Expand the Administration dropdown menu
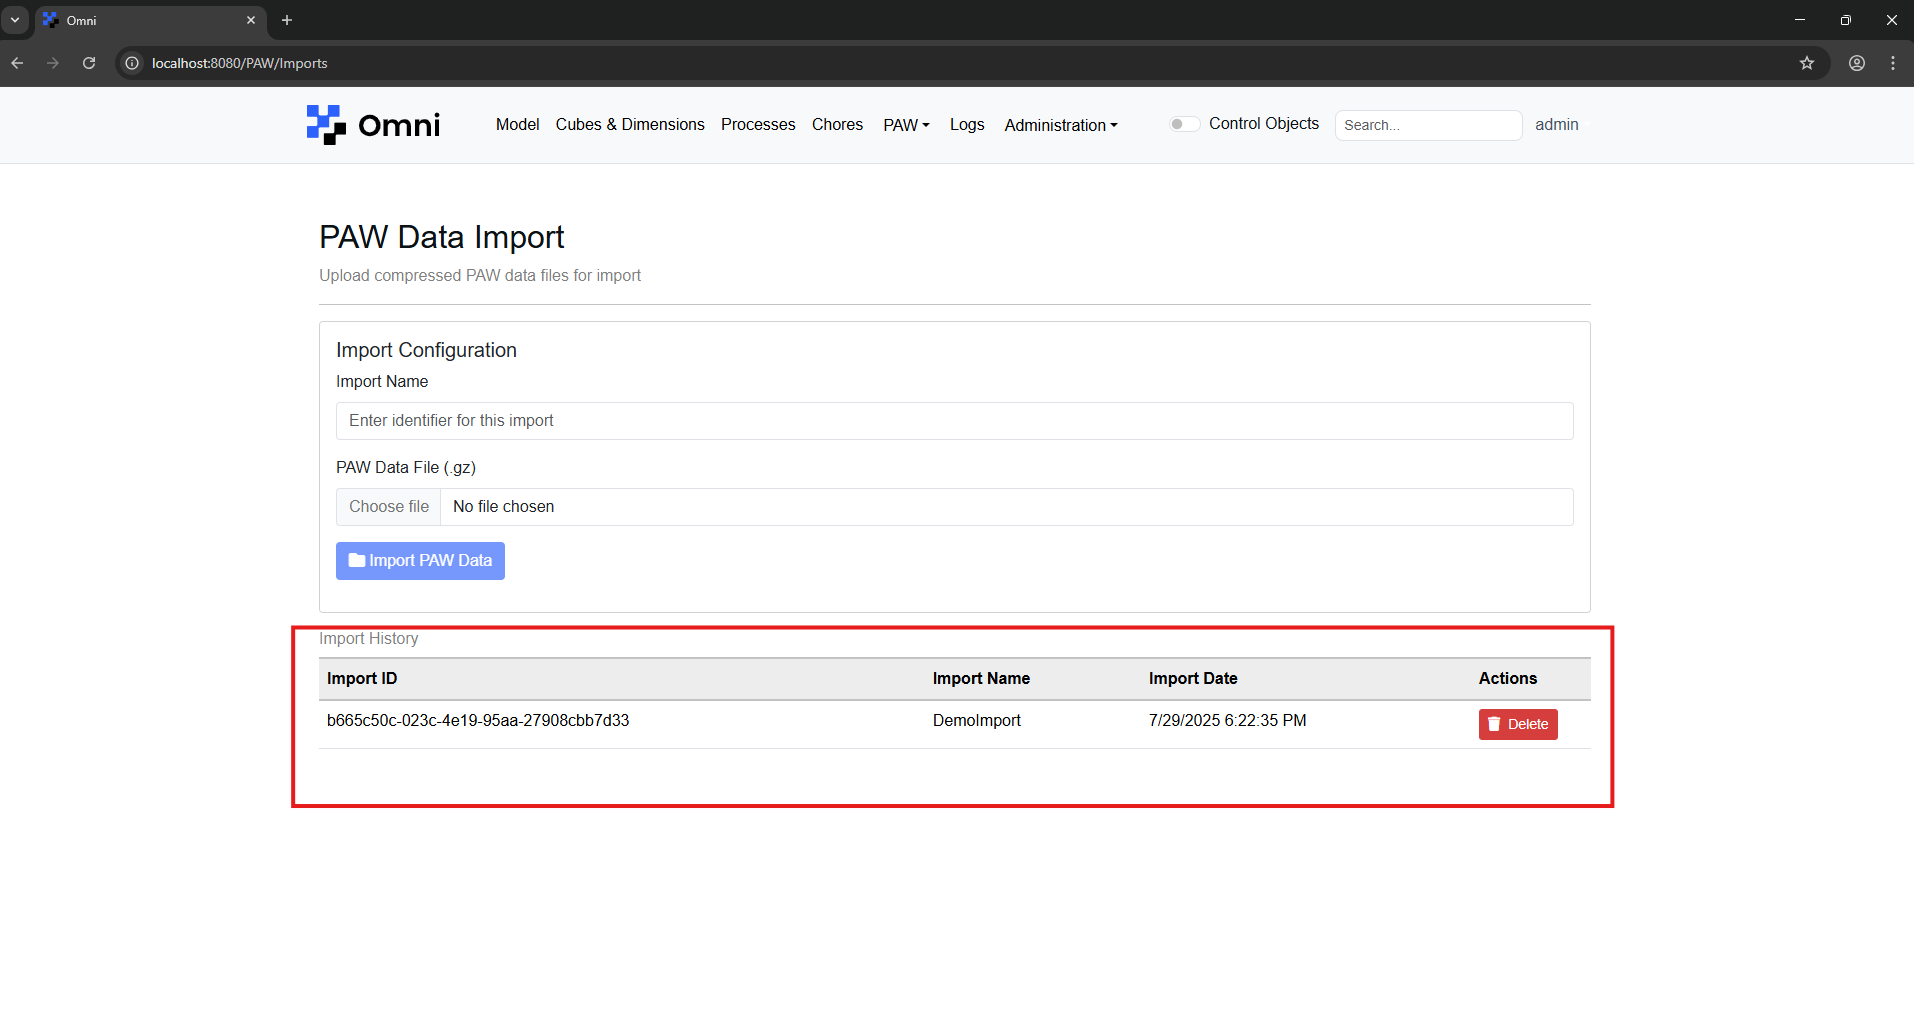Screen dimensions: 1914x1027 (1061, 125)
